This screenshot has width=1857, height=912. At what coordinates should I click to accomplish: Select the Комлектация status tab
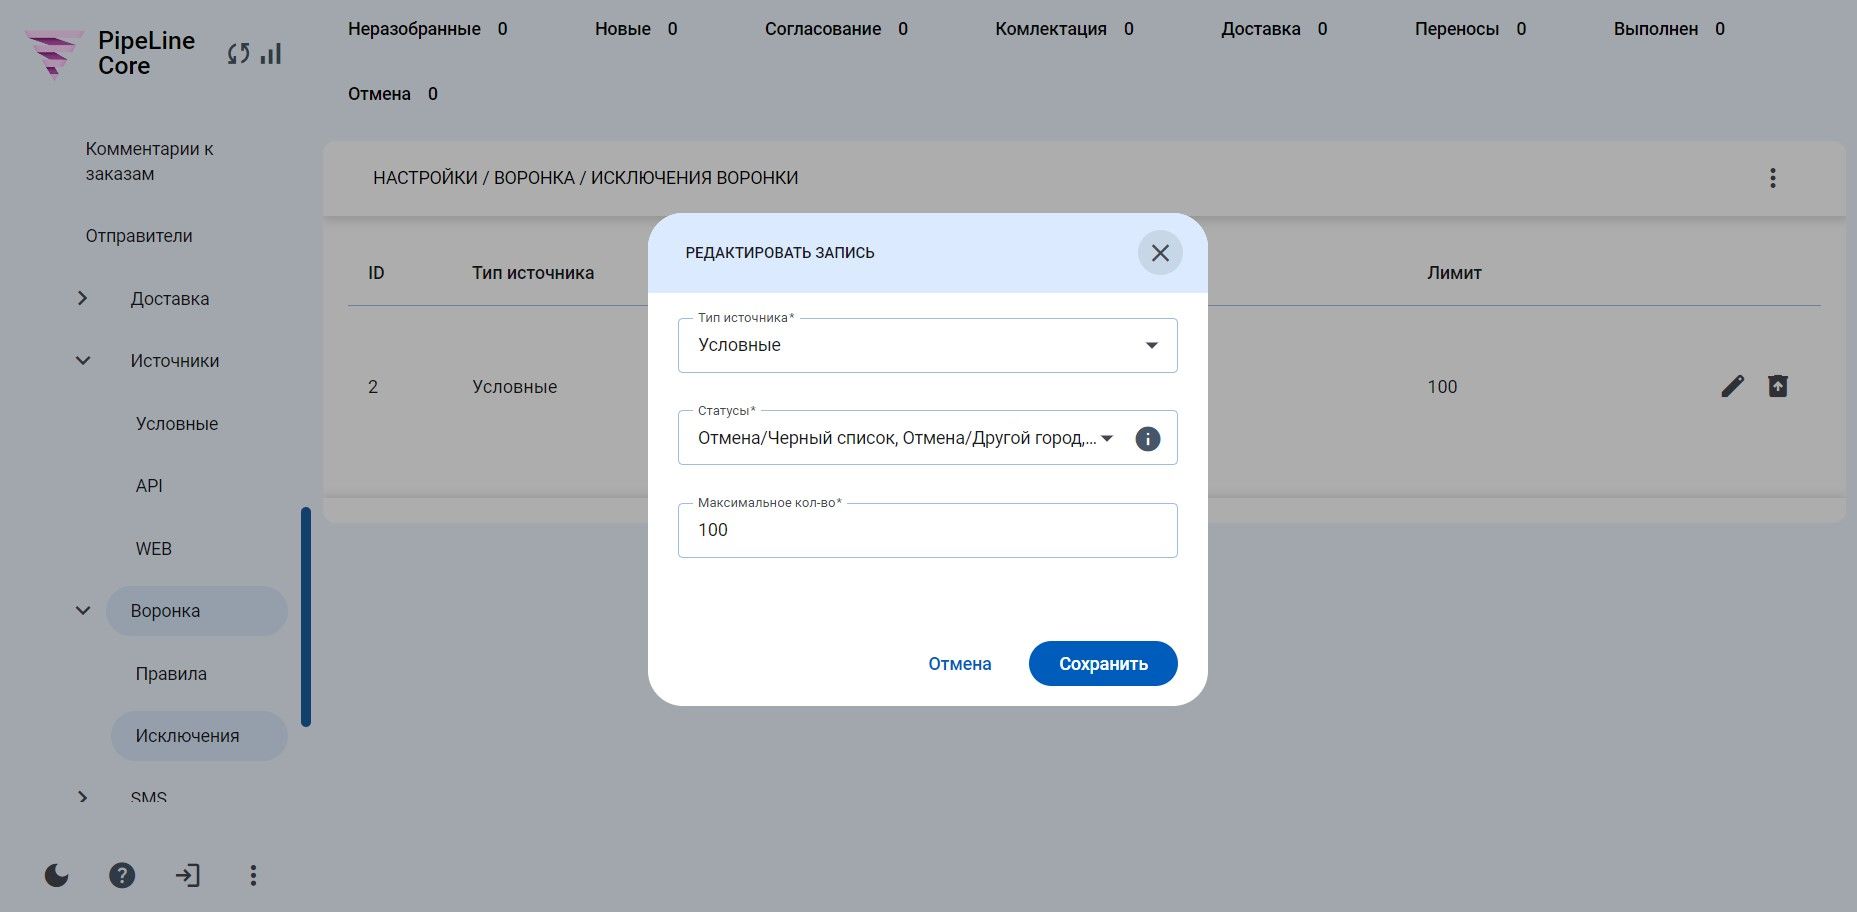click(1064, 29)
